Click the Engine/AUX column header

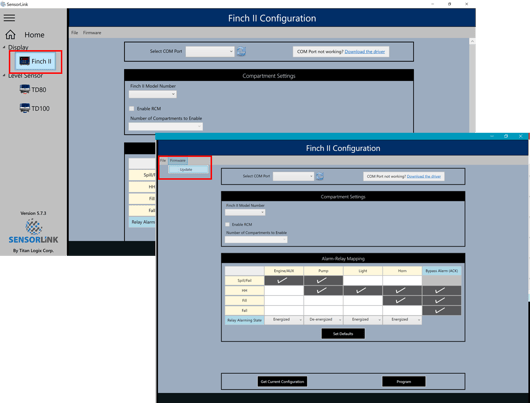[284, 271]
